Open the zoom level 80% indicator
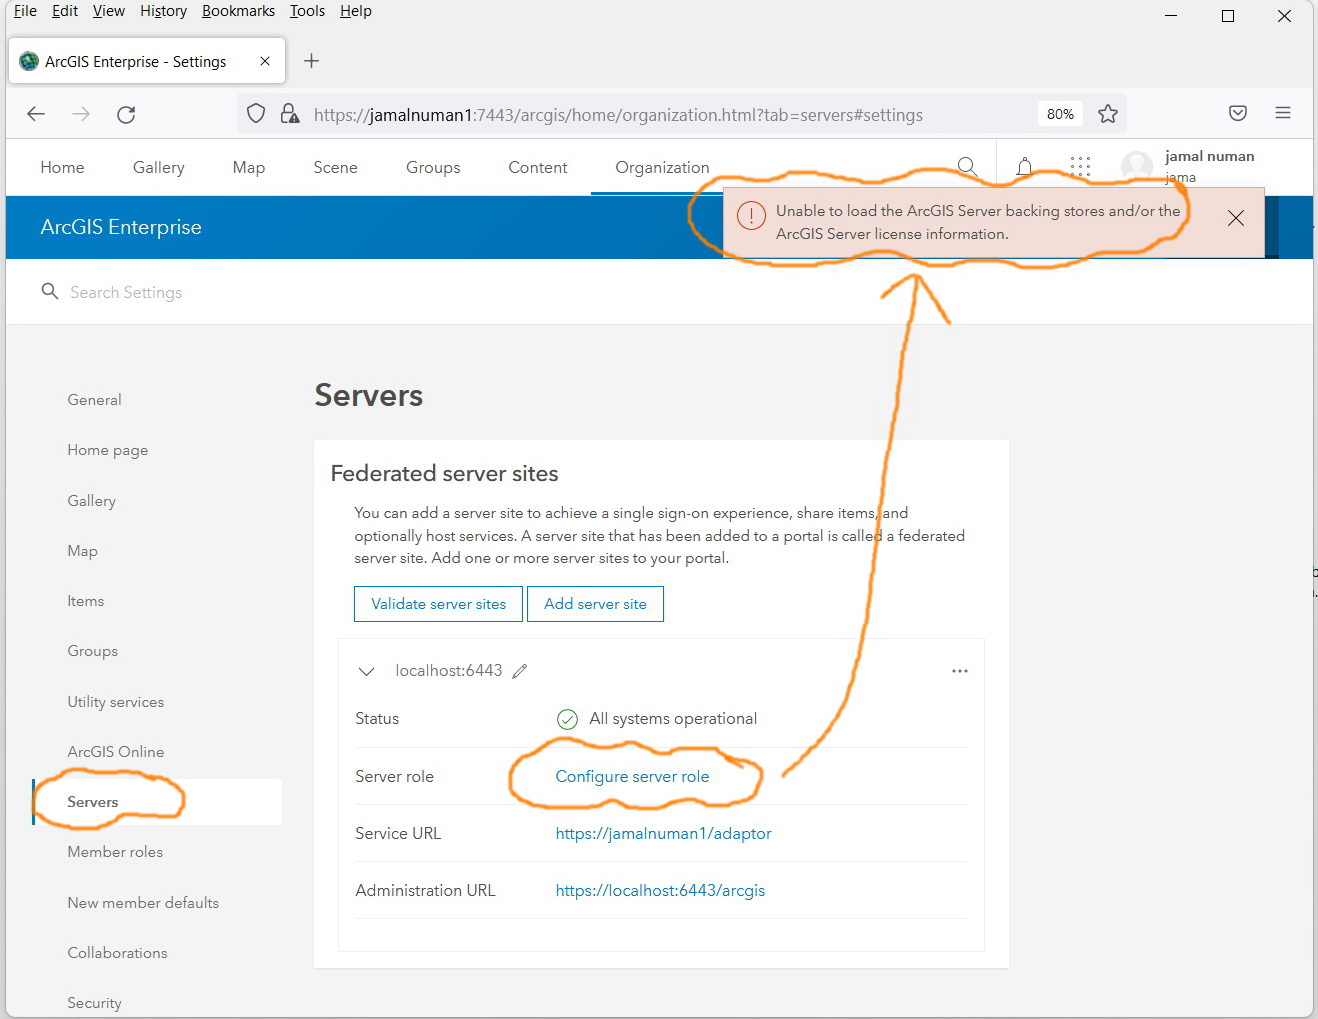 [x=1060, y=114]
